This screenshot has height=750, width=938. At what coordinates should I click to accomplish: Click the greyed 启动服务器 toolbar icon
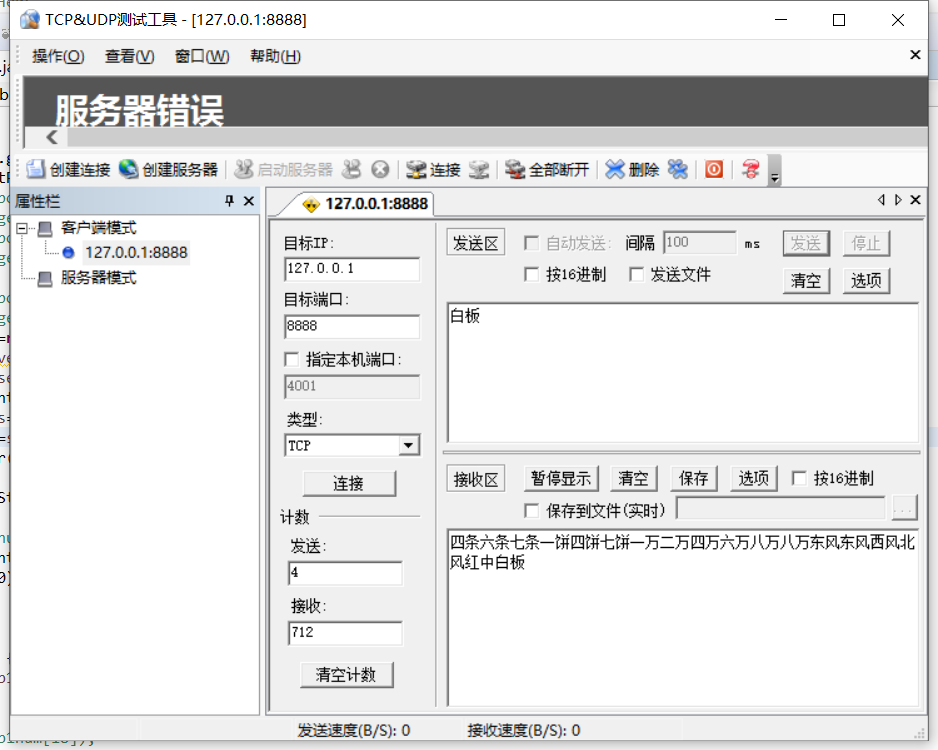pos(243,169)
